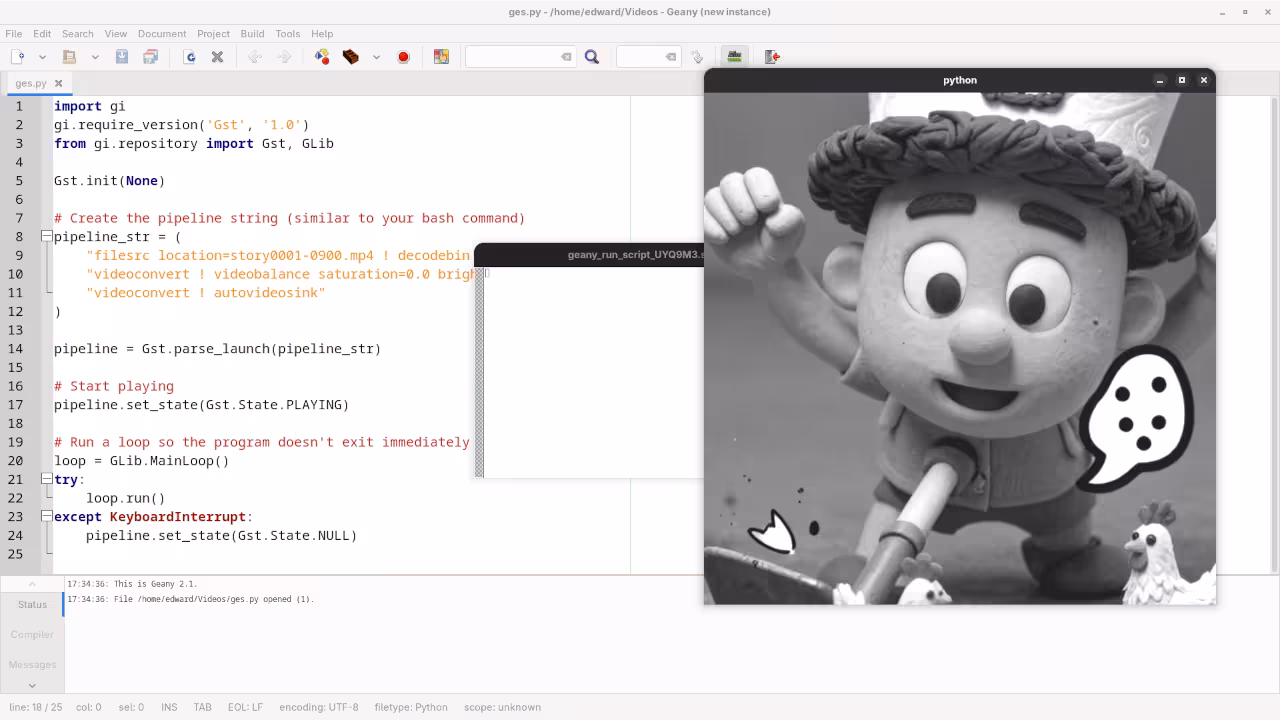This screenshot has width=1280, height=720.
Task: Reload ges.py with the Revert icon
Action: coord(188,57)
